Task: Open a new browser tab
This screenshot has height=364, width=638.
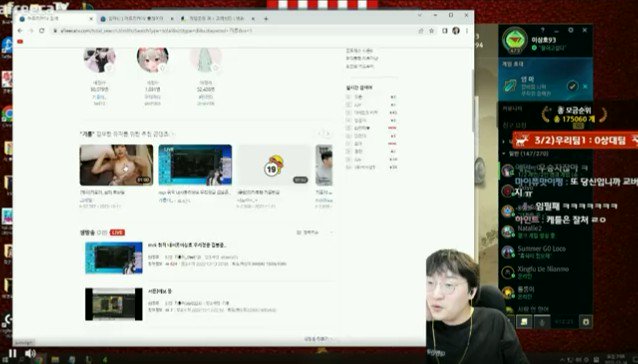Action: (x=266, y=19)
